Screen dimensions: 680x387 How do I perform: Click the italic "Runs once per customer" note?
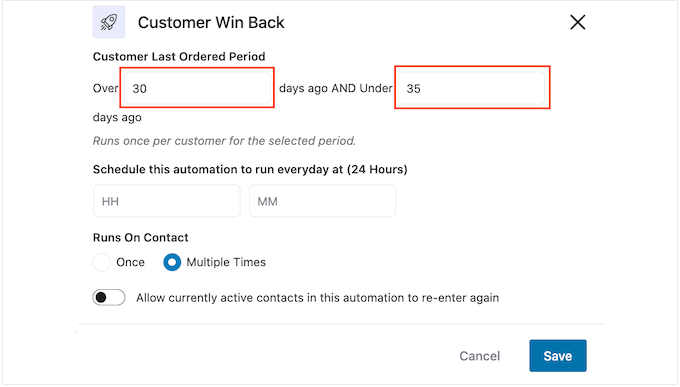point(224,141)
